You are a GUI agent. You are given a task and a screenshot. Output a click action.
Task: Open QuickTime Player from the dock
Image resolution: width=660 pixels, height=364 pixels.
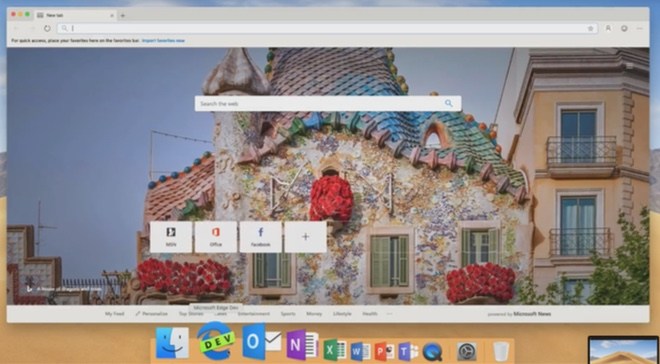pyautogui.click(x=432, y=352)
